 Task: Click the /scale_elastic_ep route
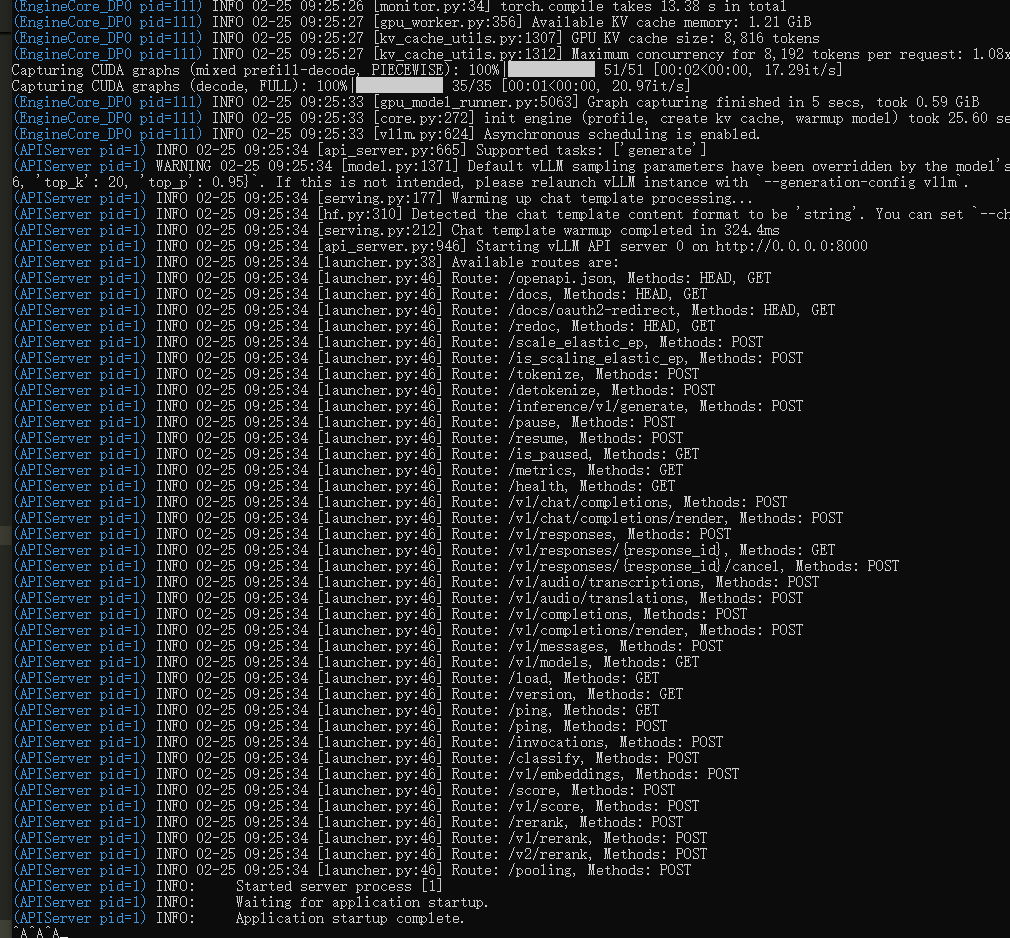coord(577,343)
